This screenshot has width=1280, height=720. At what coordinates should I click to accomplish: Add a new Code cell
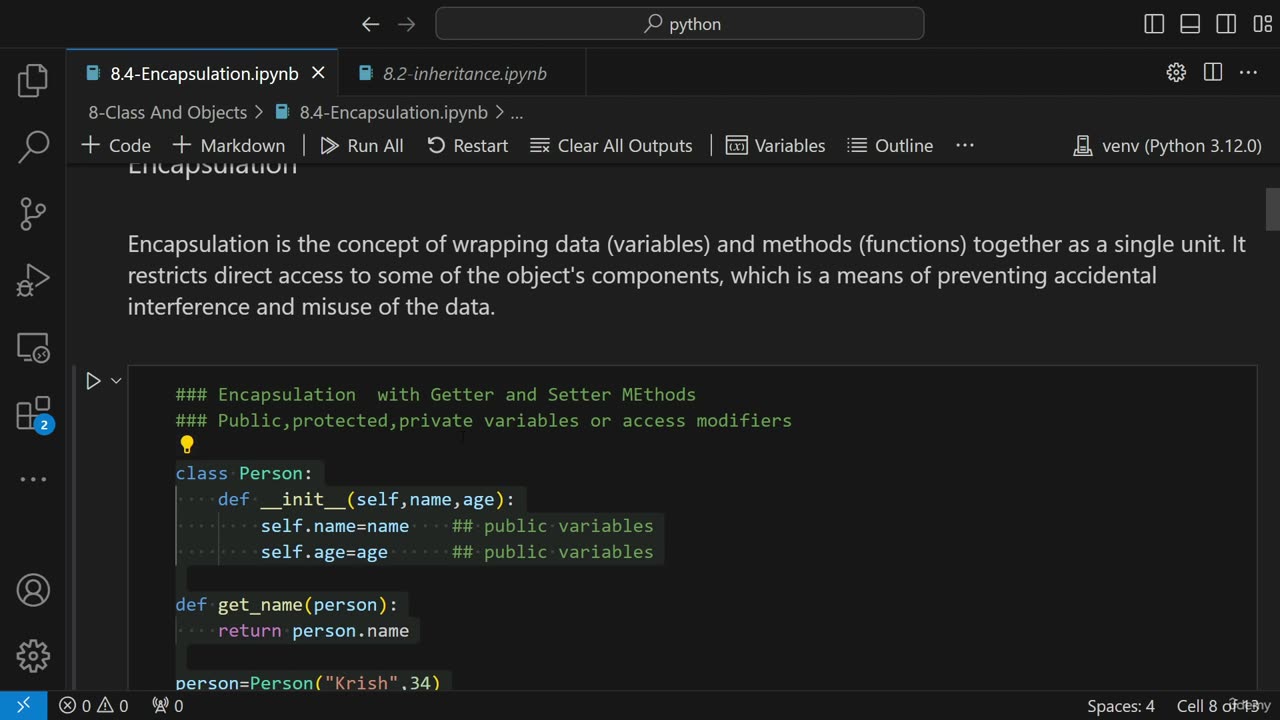(116, 145)
